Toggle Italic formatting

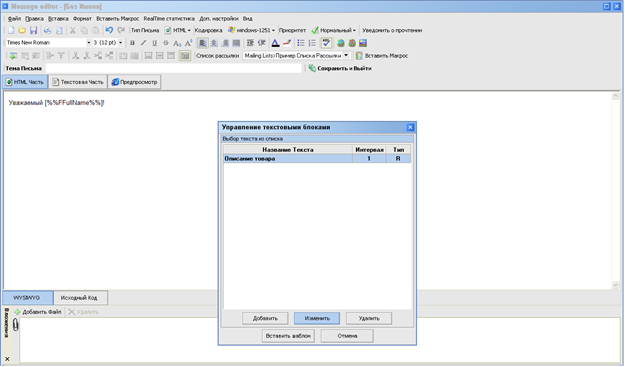(143, 43)
